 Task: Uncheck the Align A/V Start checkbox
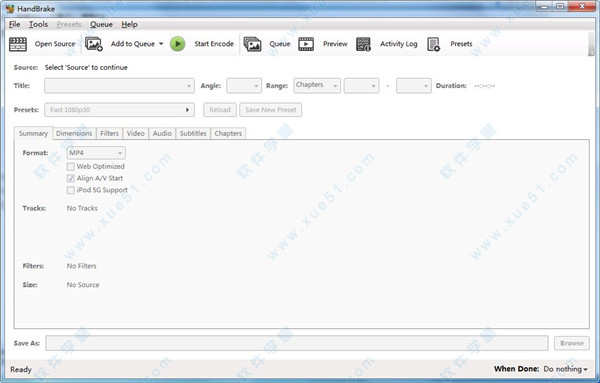[71, 178]
